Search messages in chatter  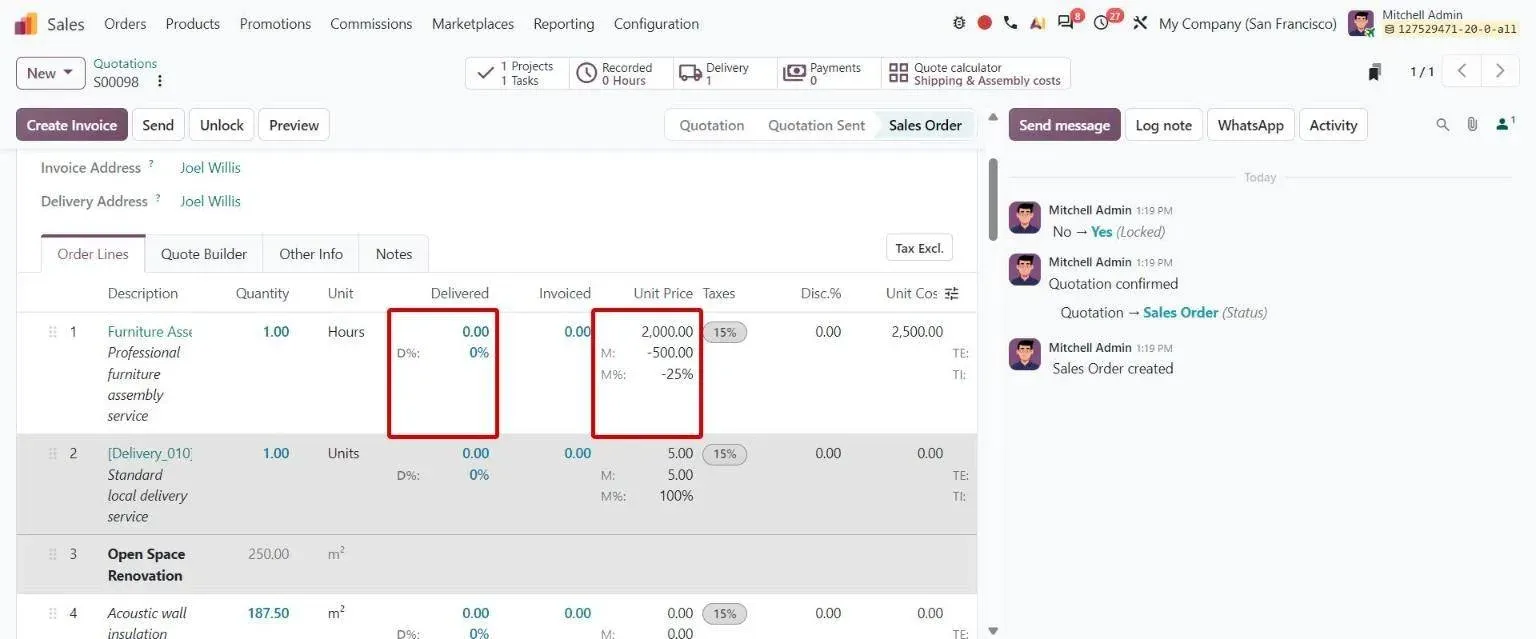pos(1442,125)
